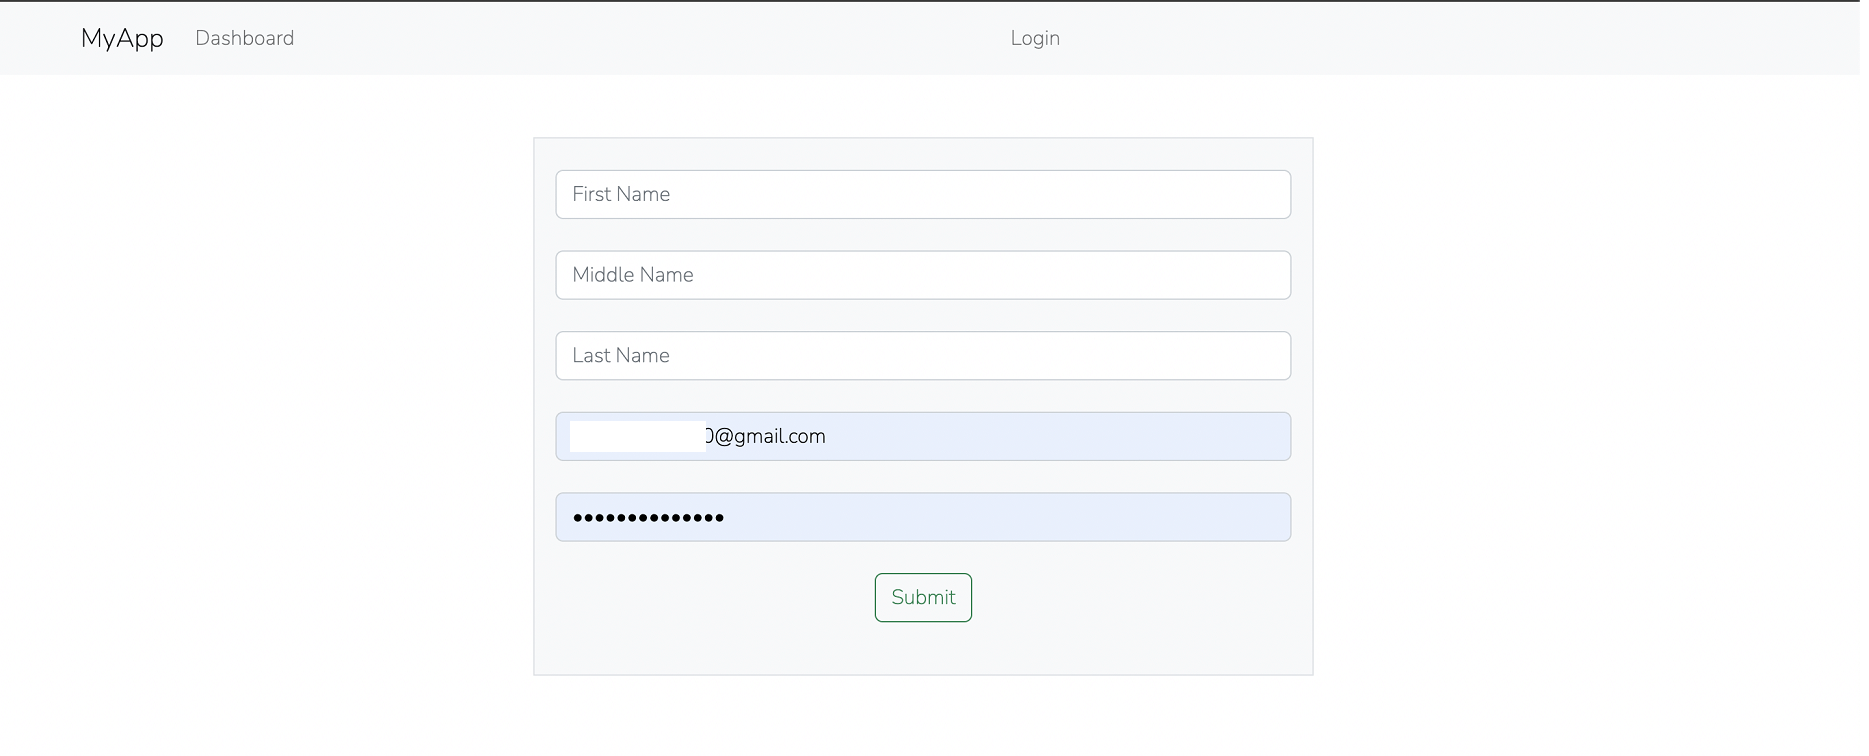The image size is (1869, 756).
Task: Select the Middle Name text box
Action: coord(922,275)
